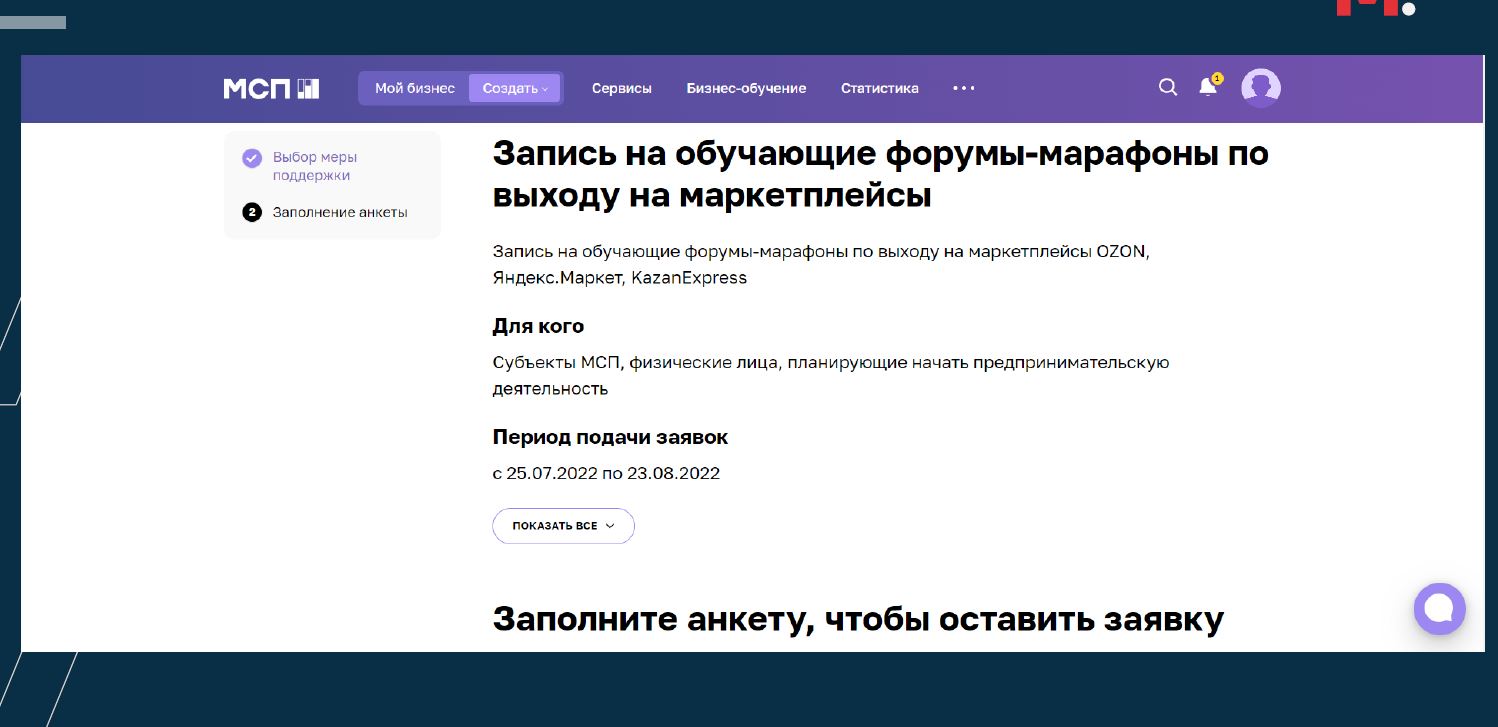Click the Заполните анкету heading
This screenshot has height=727, width=1498.
(857, 619)
